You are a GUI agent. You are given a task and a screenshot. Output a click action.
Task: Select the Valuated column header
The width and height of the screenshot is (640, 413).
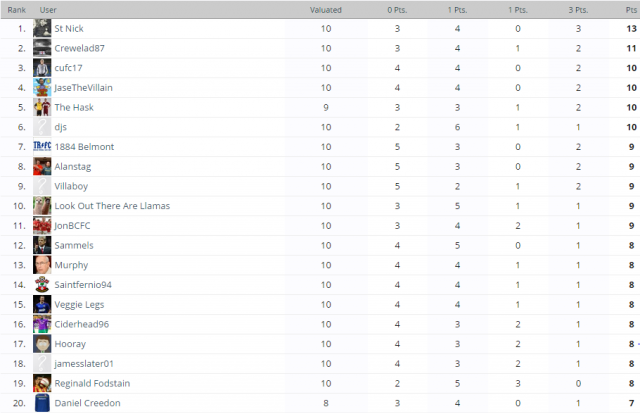click(326, 10)
